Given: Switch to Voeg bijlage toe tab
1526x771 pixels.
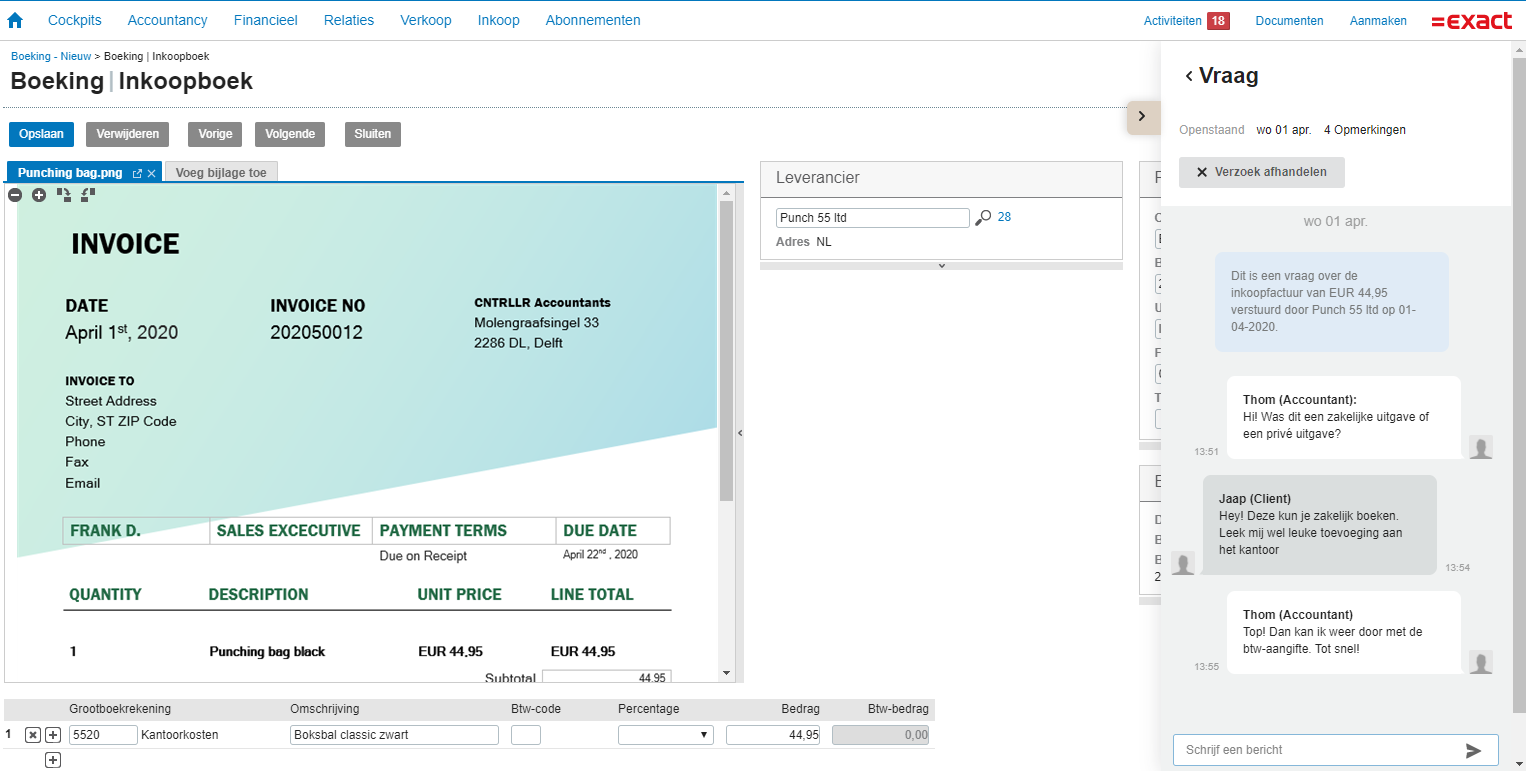Looking at the screenshot, I should click(221, 172).
